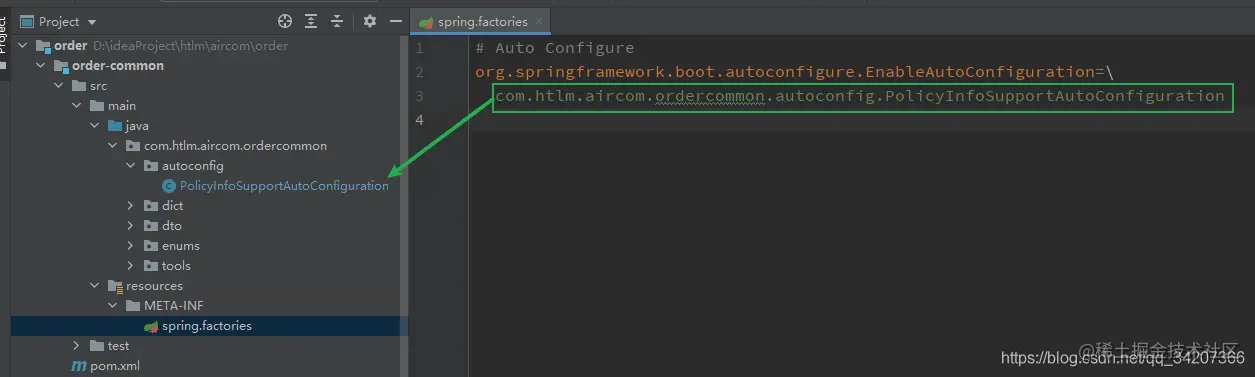Viewport: 1255px width, 377px height.
Task: Select PolicyInfoSupportAutoConfiguration class in tree
Action: [x=284, y=186]
